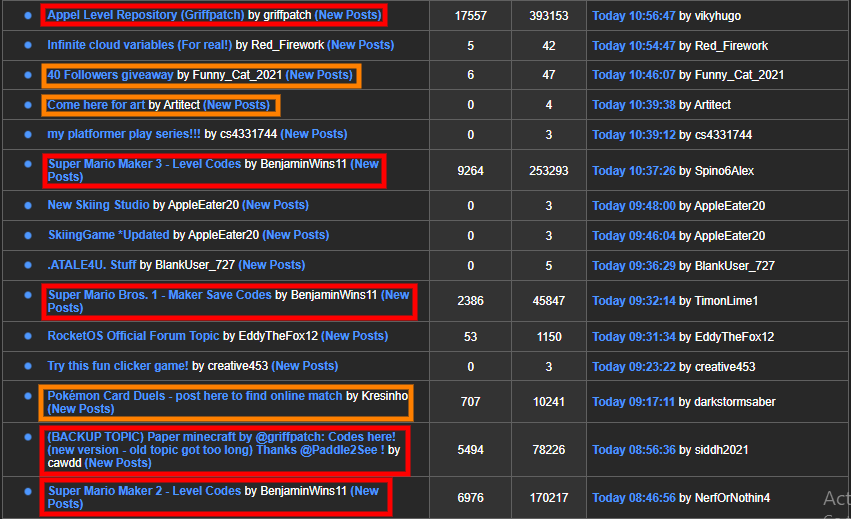The width and height of the screenshot is (851, 519).
Task: Open the Pokémon Card Duels topic
Action: (195, 396)
